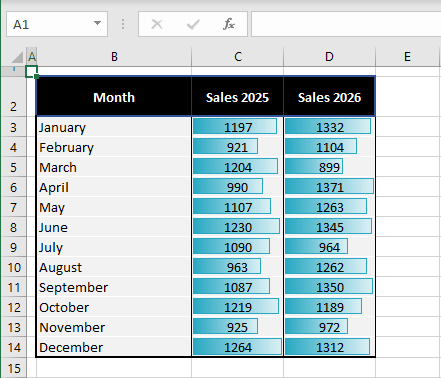
Task: Select the April cell
Action: 114,187
